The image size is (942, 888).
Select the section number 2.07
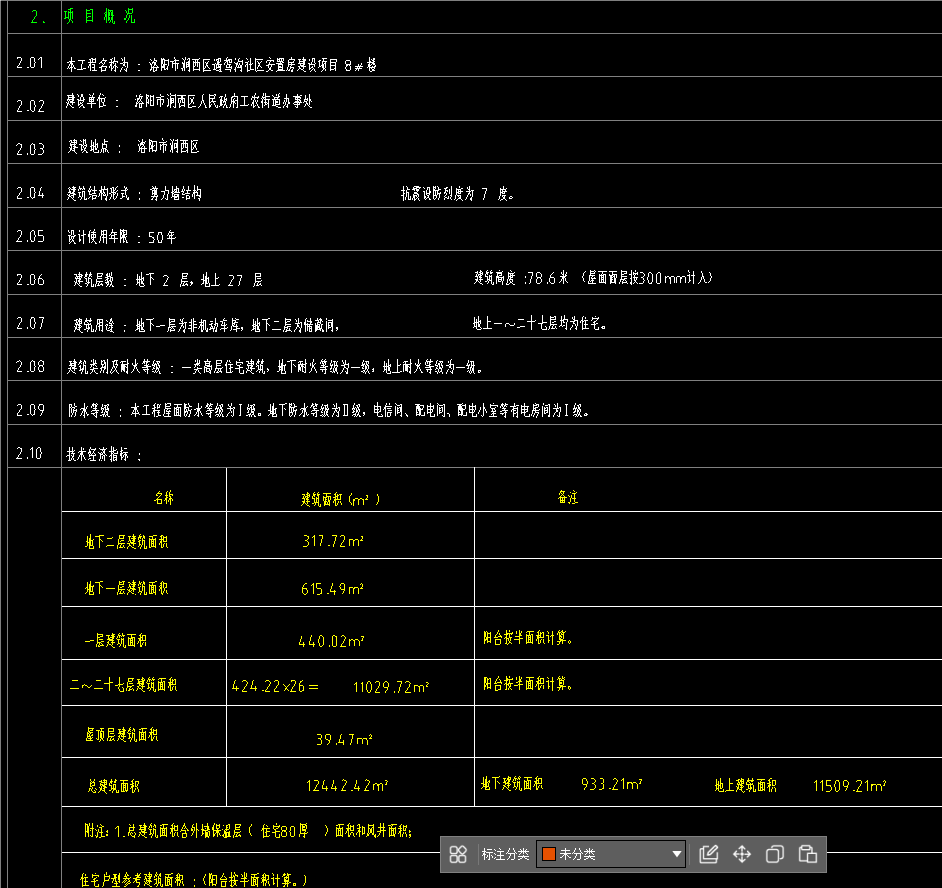pos(30,323)
